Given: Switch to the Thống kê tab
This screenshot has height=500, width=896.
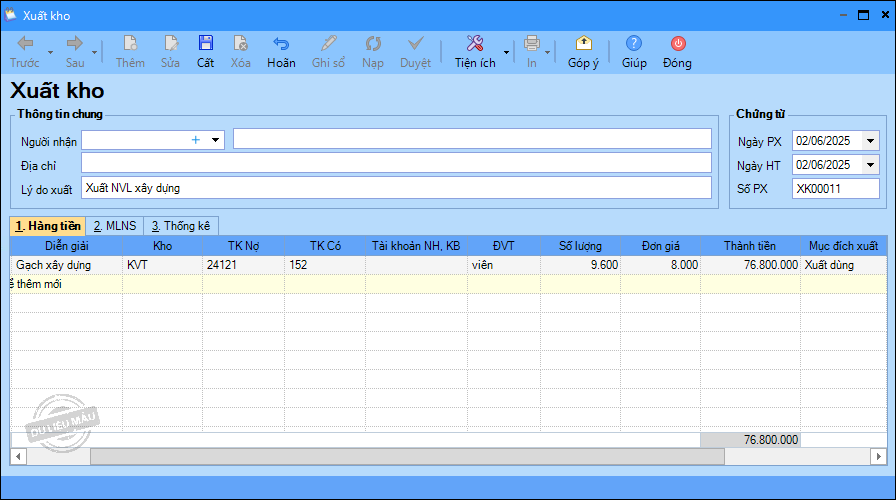Looking at the screenshot, I should 181,226.
